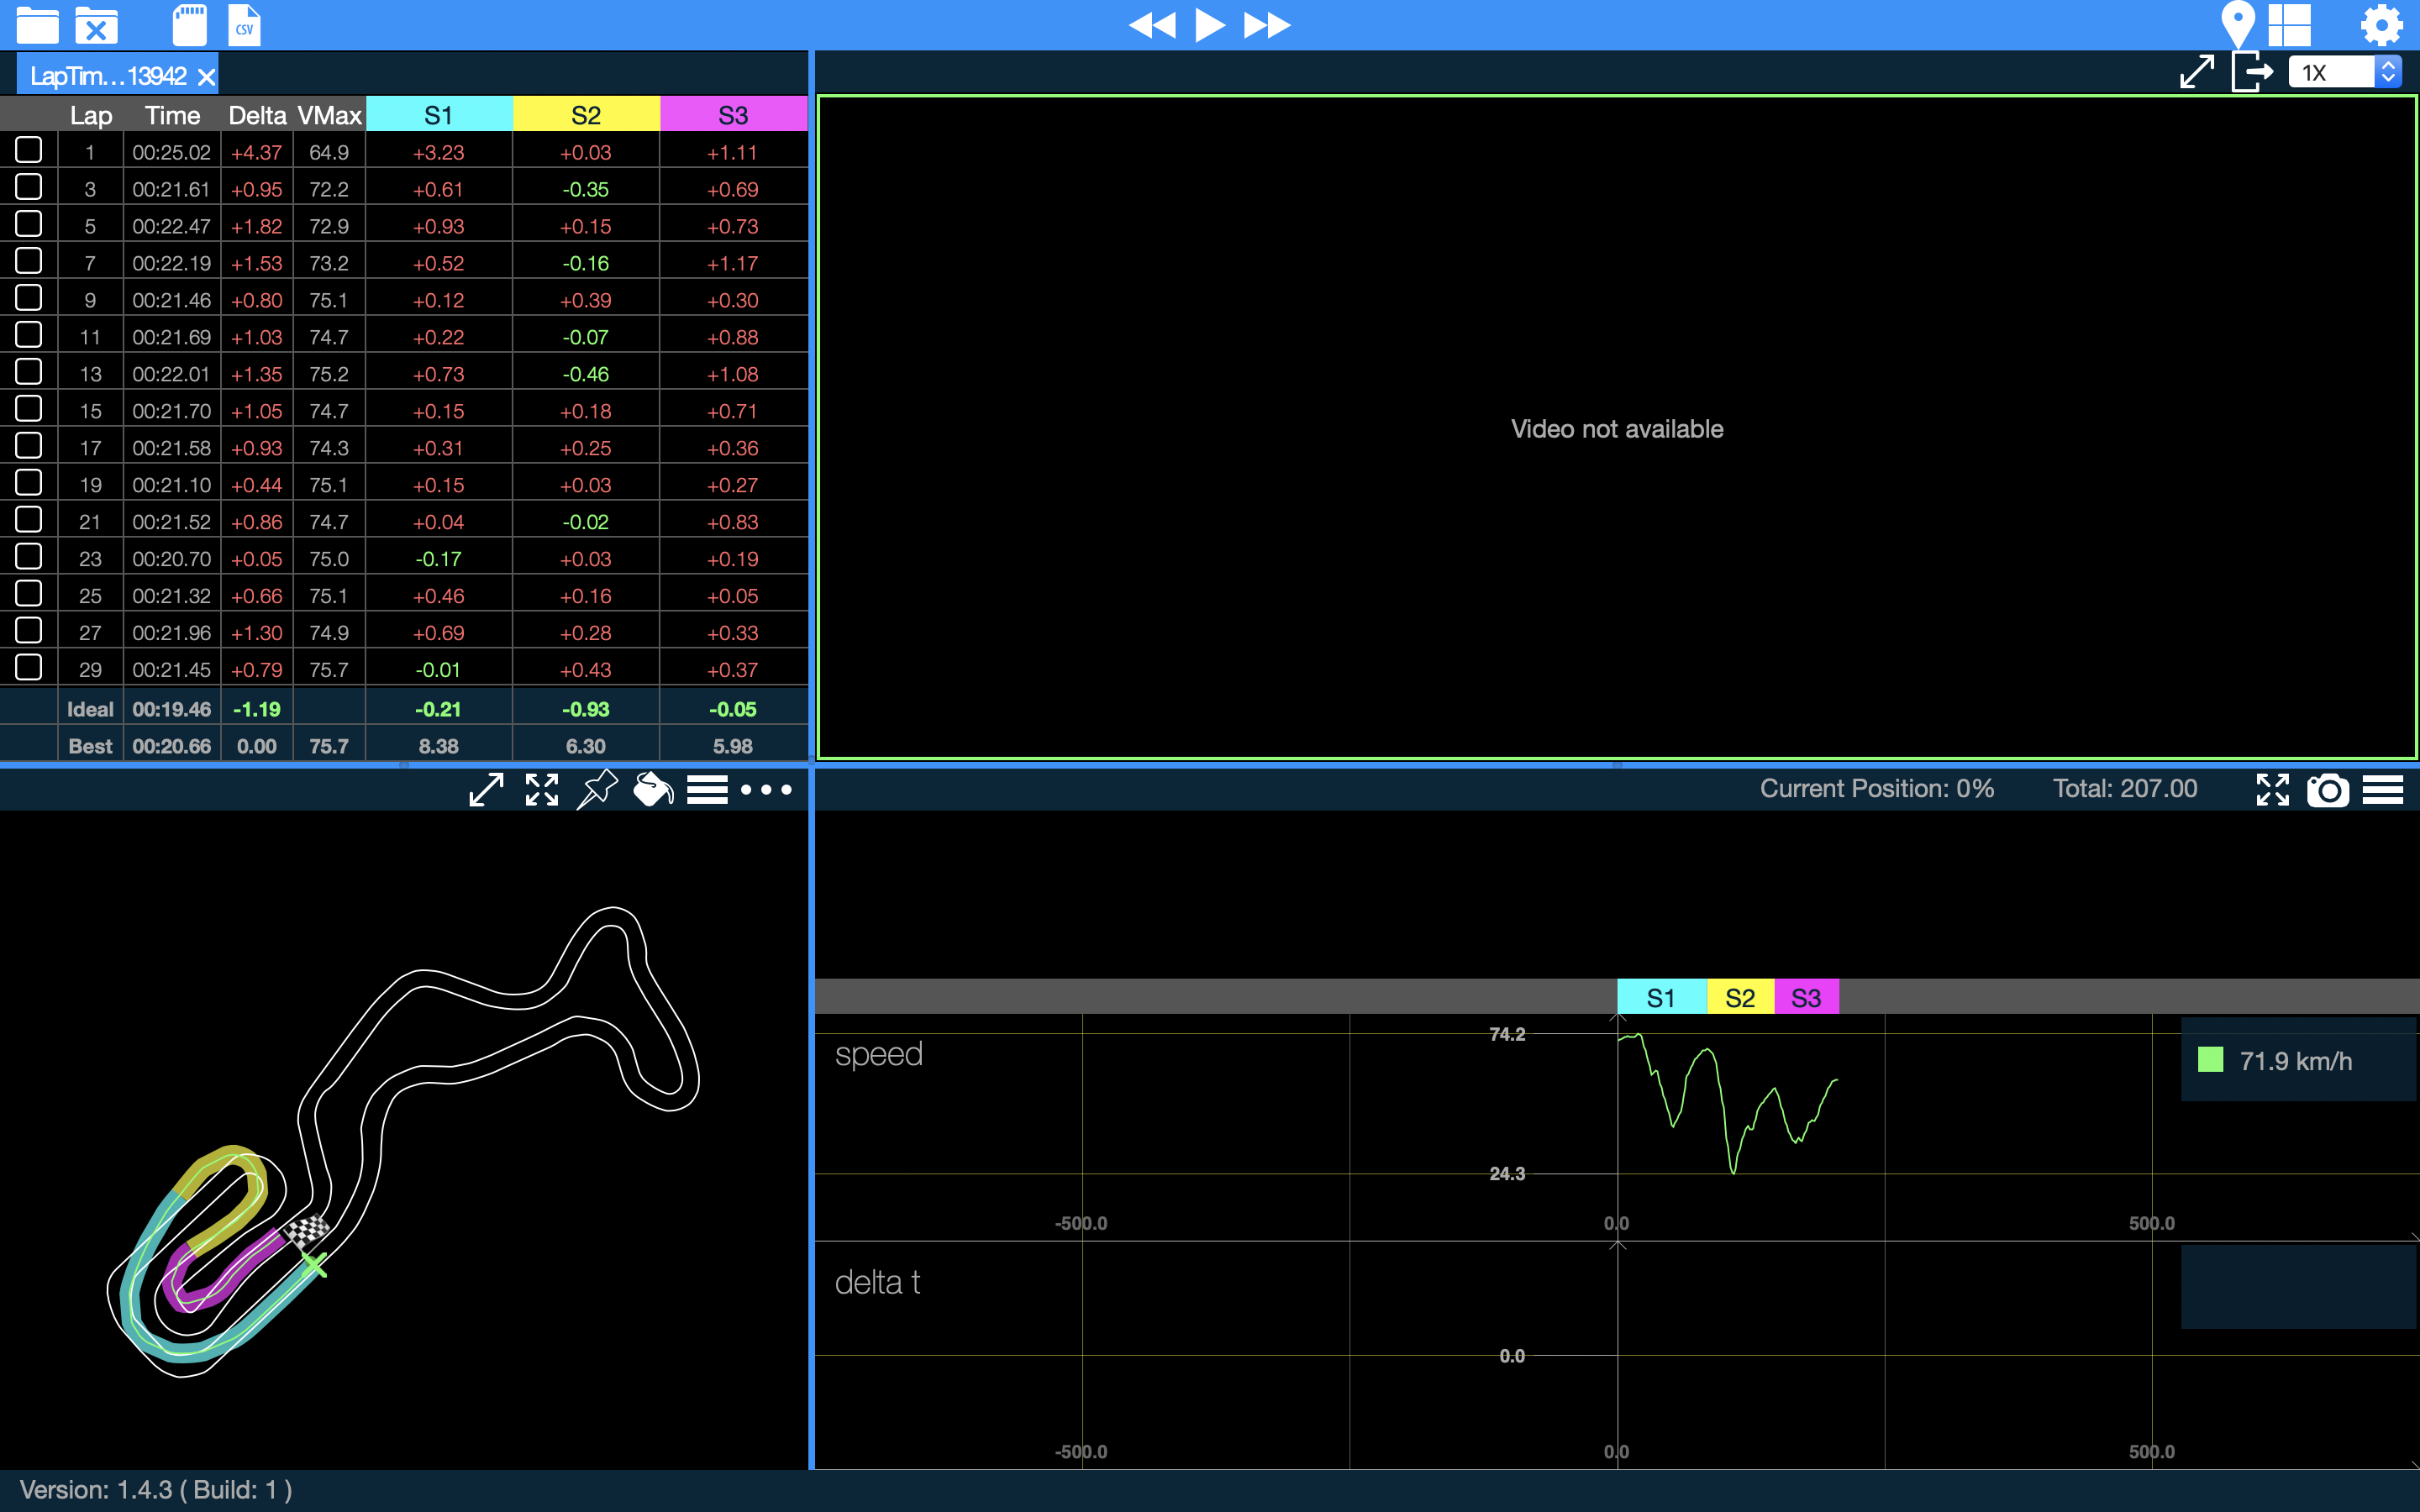This screenshot has height=1512, width=2420.
Task: Check the box for lap 7
Action: click(x=29, y=261)
